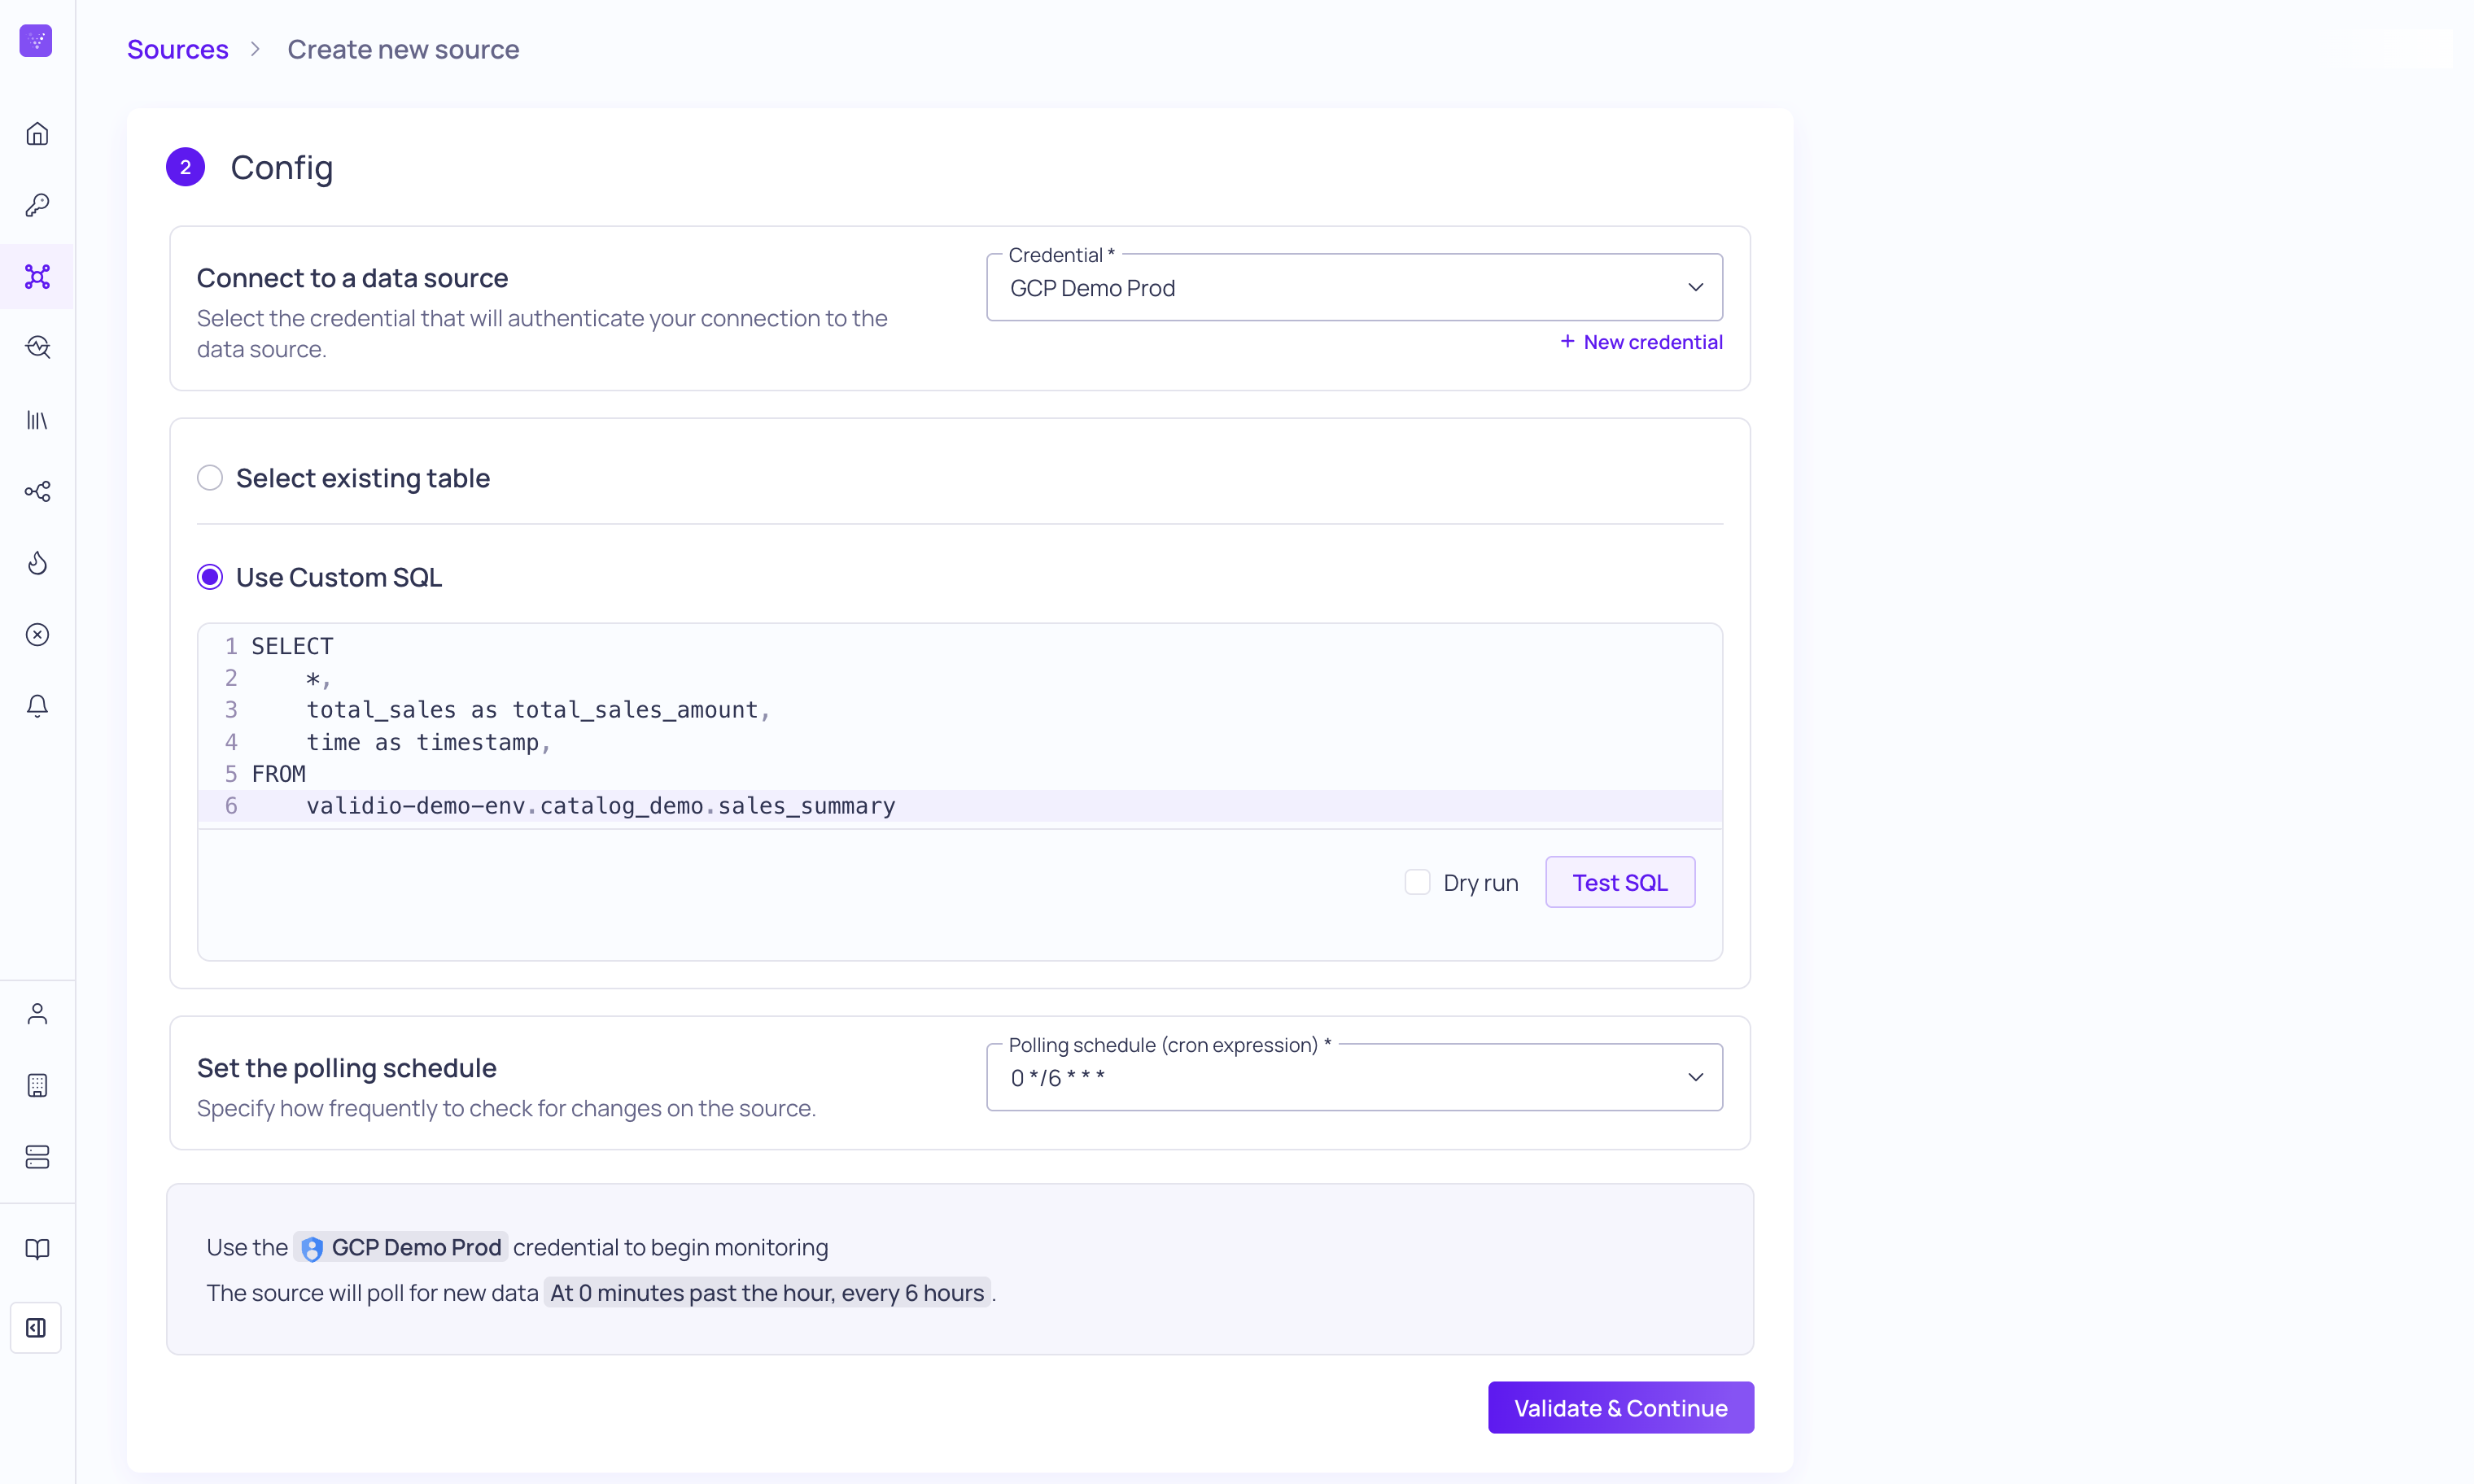The image size is (2474, 1484).
Task: Click the sources network icon in sidebar
Action: [37, 276]
